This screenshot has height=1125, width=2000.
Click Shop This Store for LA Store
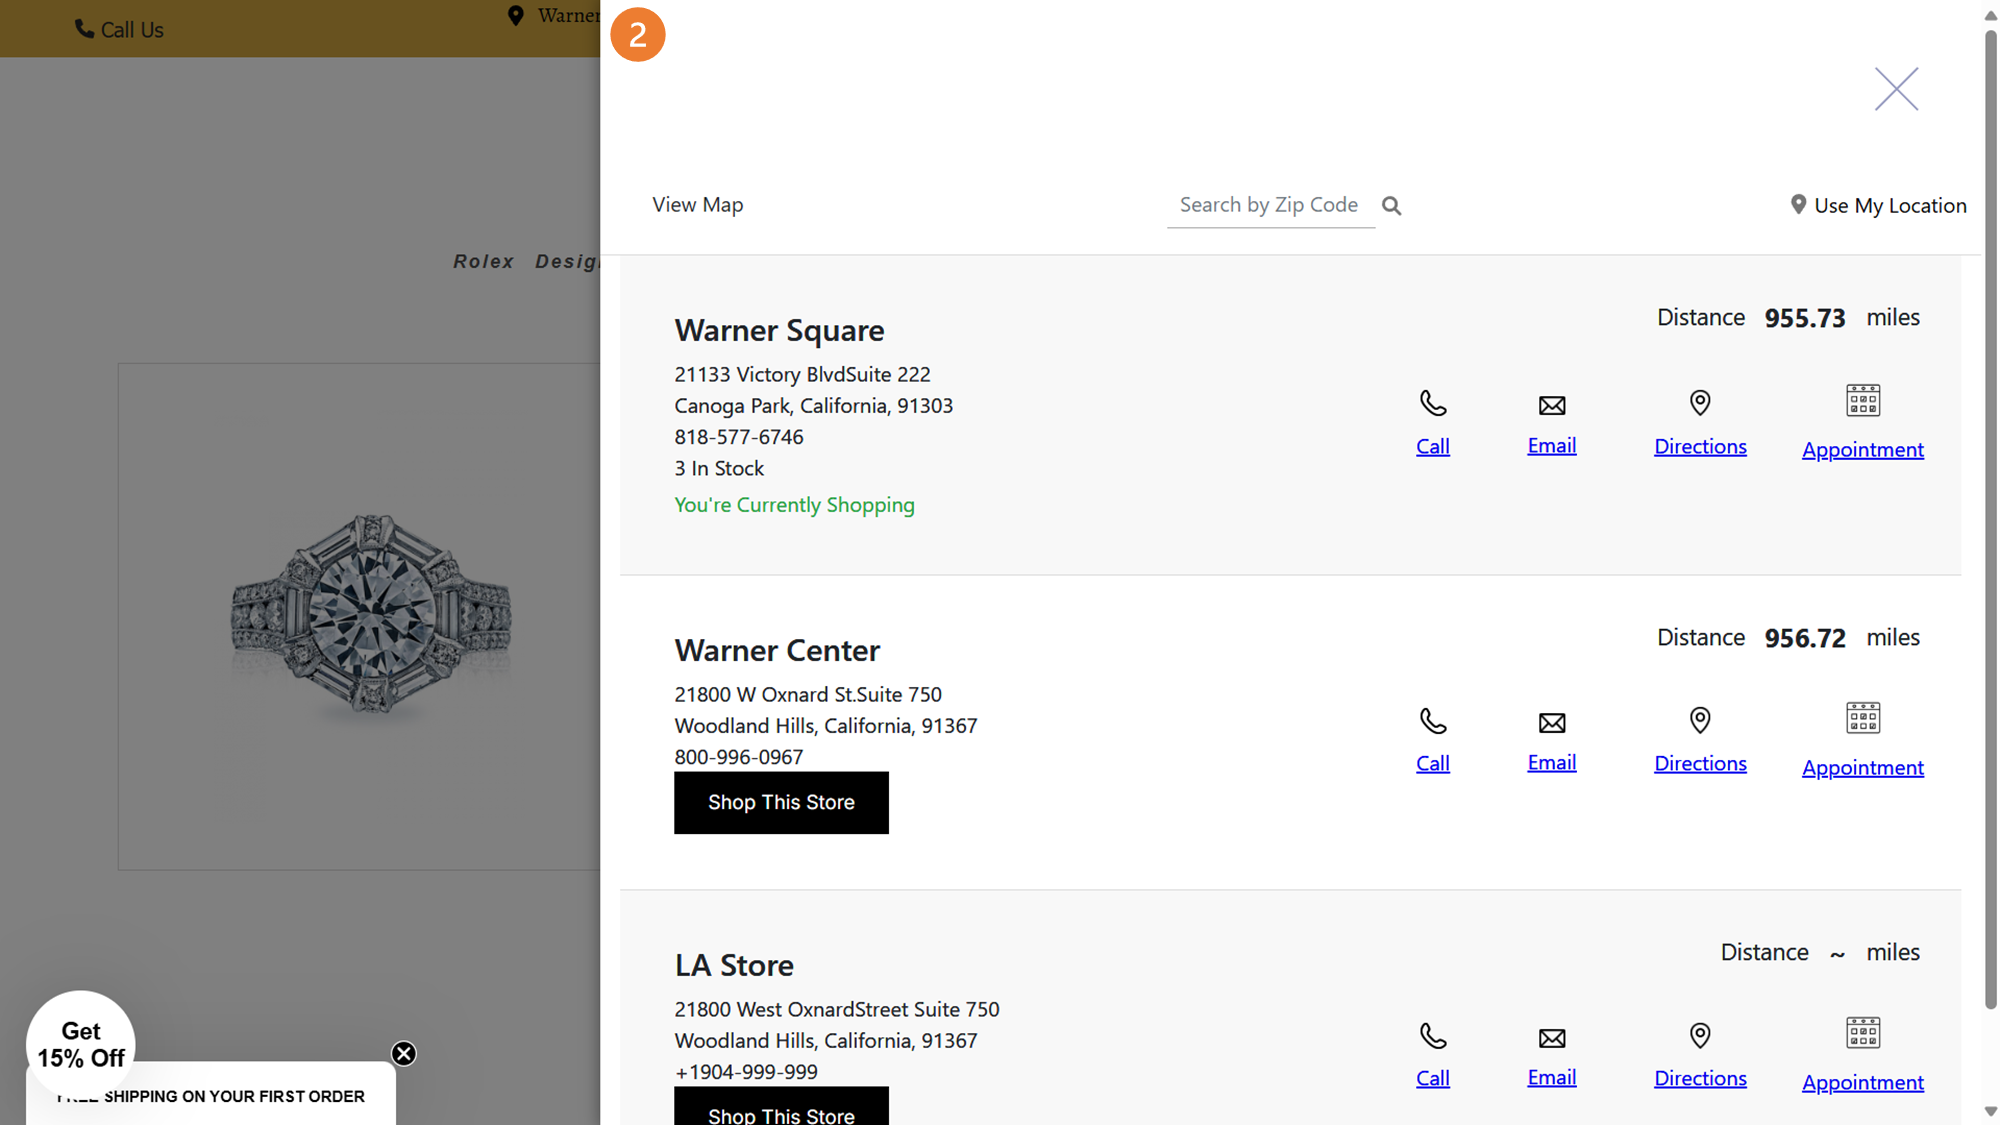(x=781, y=1106)
